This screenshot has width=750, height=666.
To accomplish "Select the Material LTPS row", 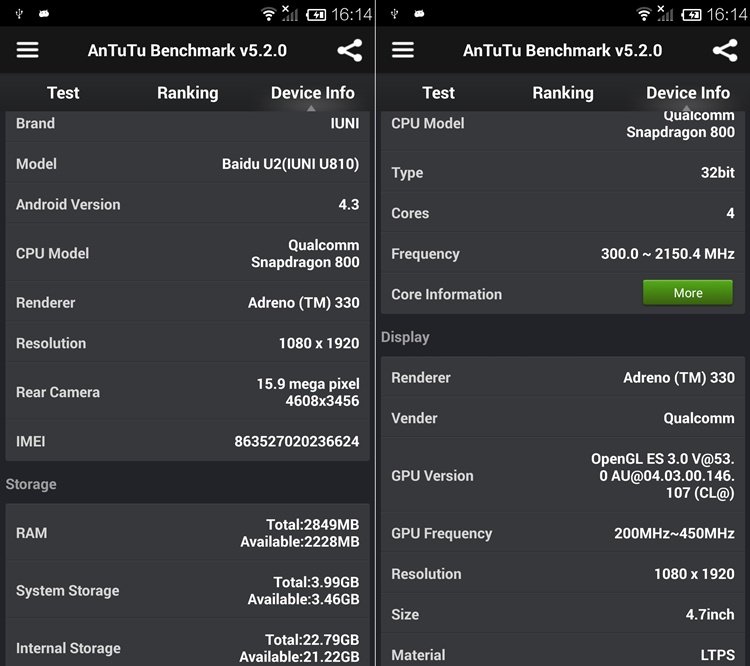I will click(563, 652).
